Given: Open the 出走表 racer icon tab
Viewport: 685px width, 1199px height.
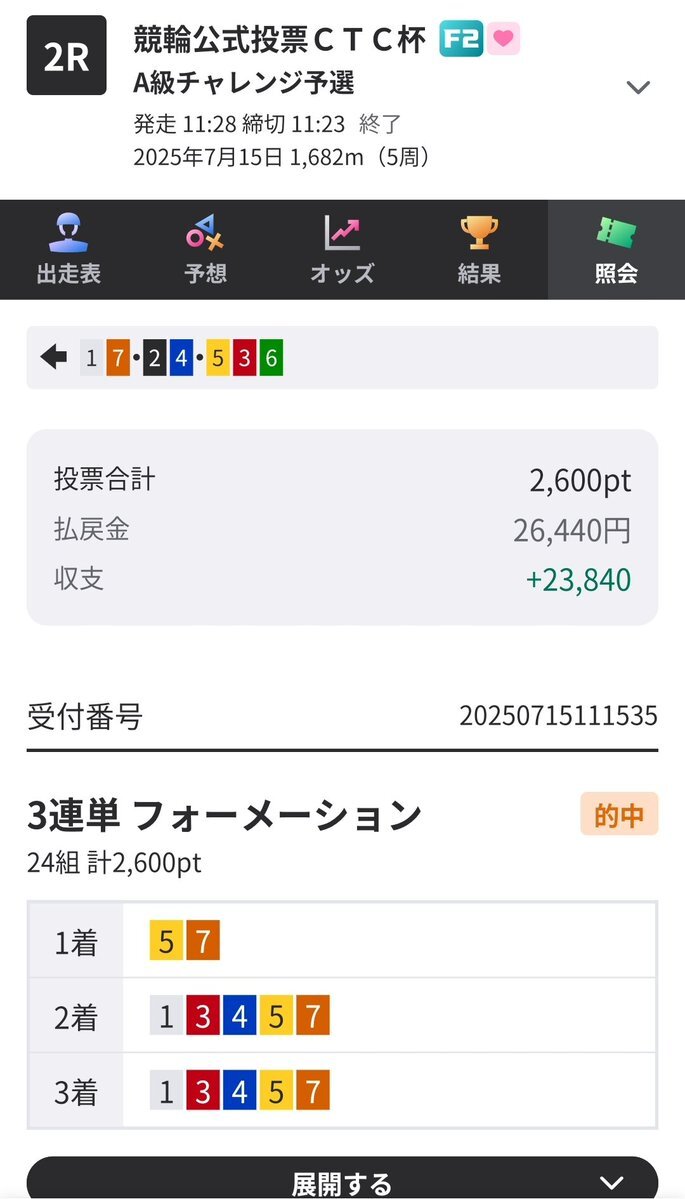Looking at the screenshot, I should 69,249.
